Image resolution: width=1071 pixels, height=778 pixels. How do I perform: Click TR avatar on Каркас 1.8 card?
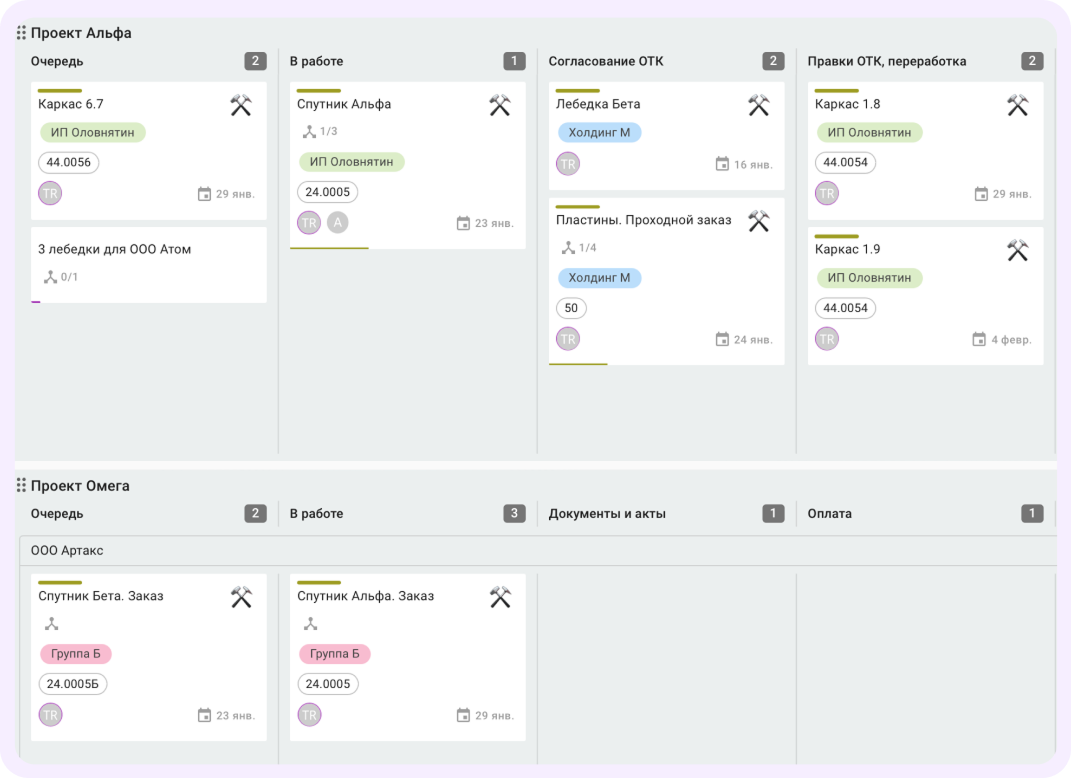(x=827, y=193)
